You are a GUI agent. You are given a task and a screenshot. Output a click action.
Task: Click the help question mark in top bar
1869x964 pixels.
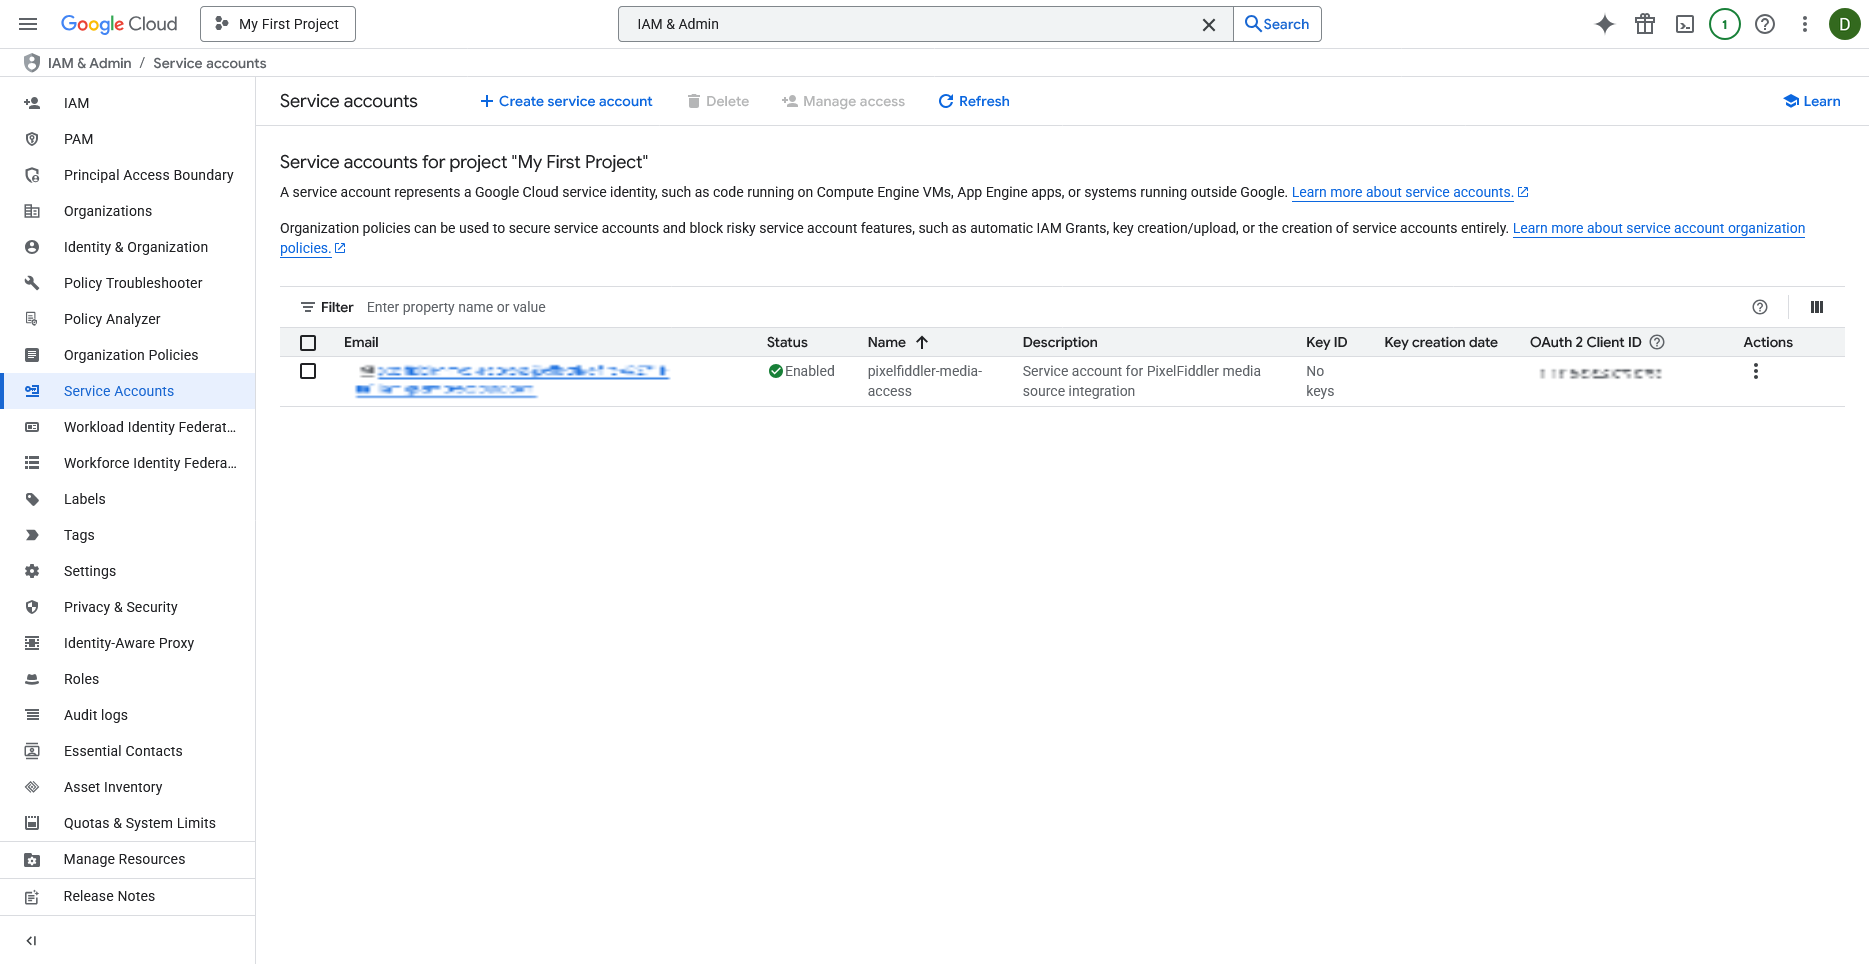coord(1765,24)
